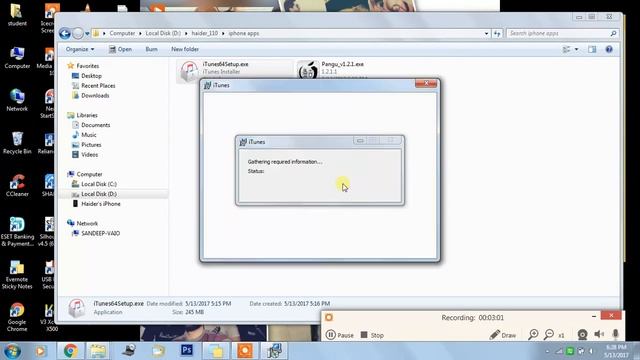Viewport: 640px width, 360px height.
Task: Select Computer in the address breadcrumb
Action: pos(122,33)
